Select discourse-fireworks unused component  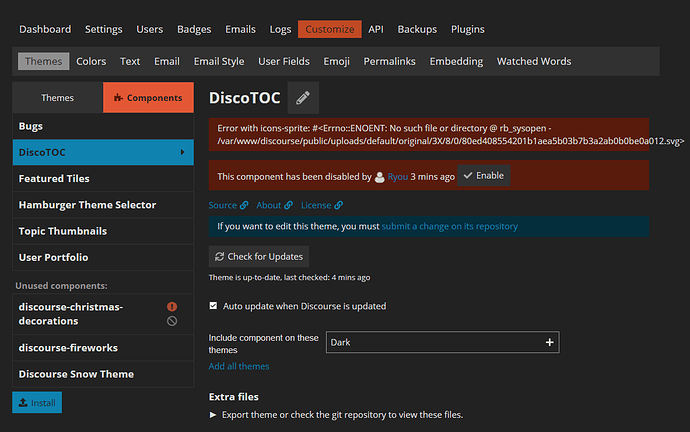tap(103, 348)
